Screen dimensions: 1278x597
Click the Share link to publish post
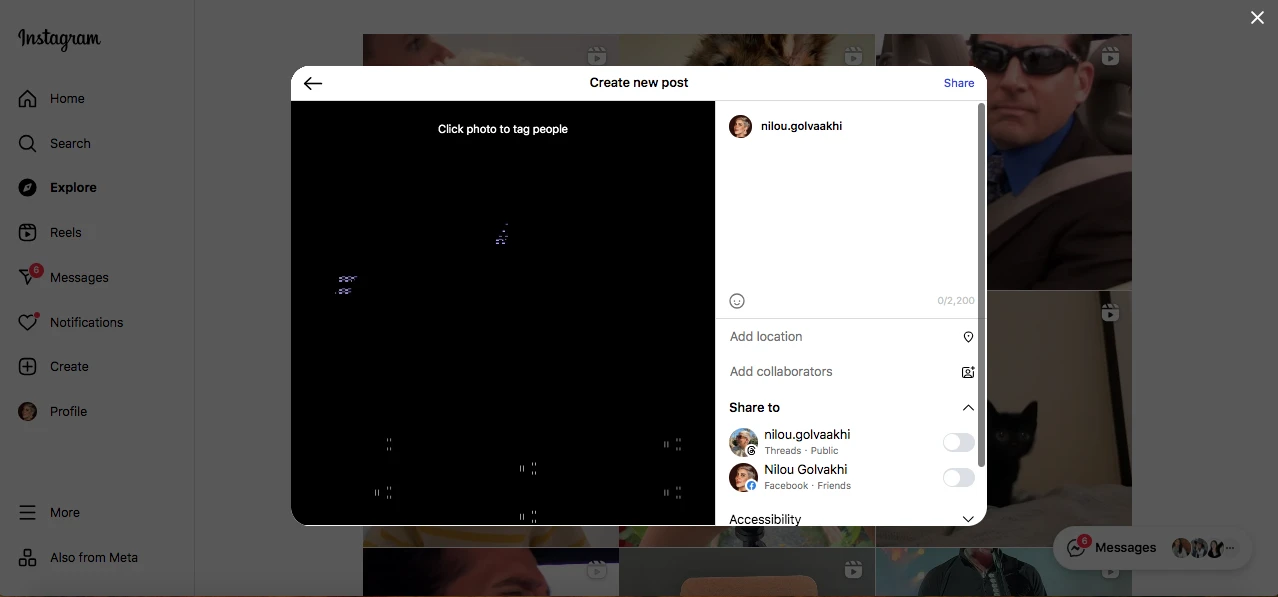[x=958, y=83]
